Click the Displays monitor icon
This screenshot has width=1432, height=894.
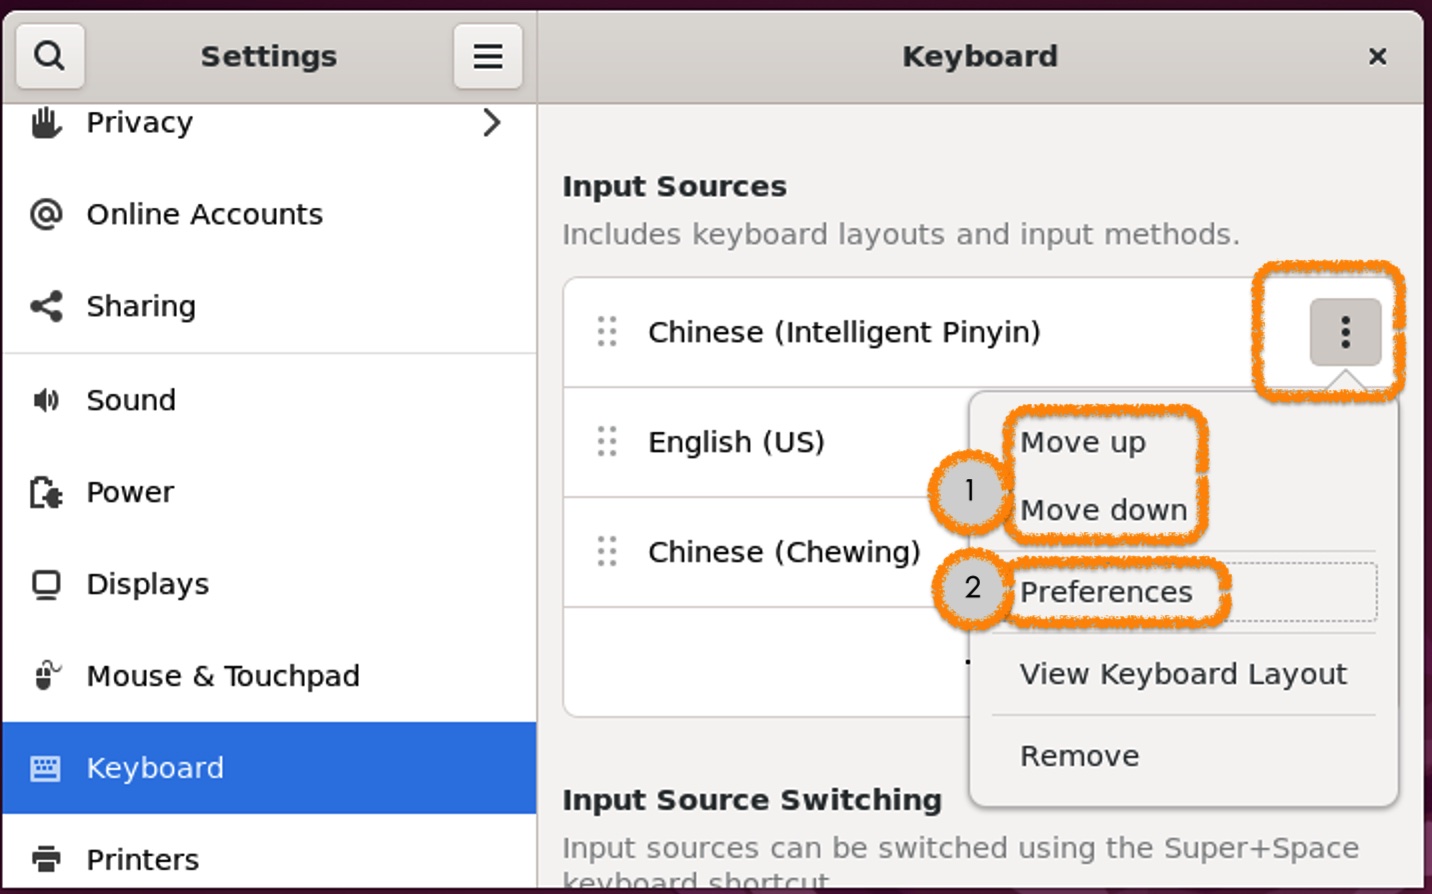point(46,584)
